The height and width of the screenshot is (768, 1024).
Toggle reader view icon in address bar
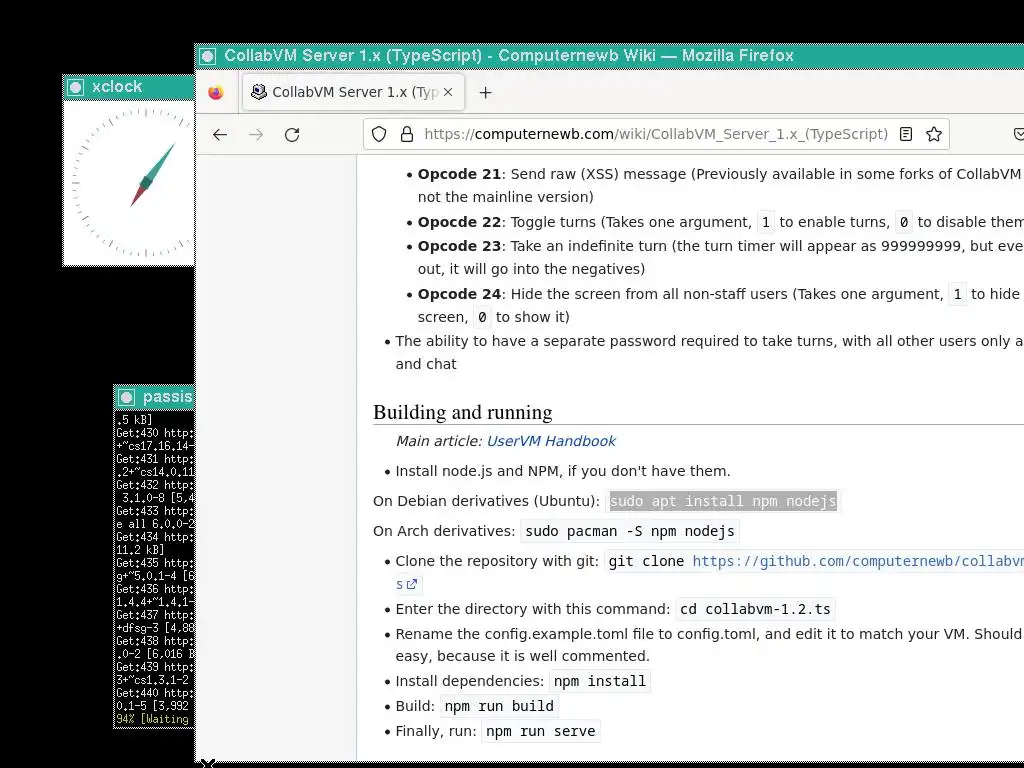coord(906,134)
